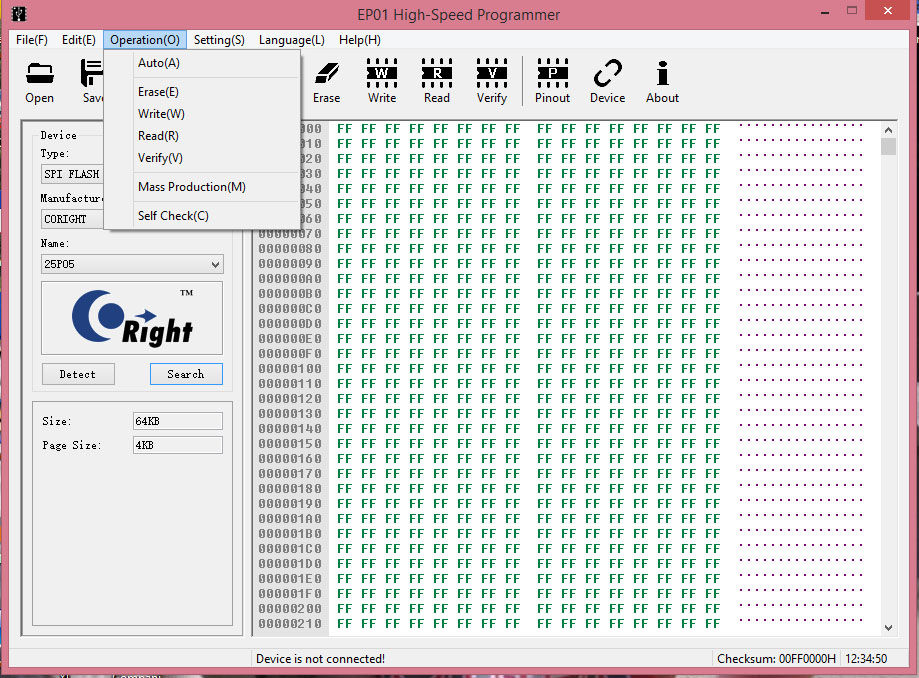Open the Language(L) menu
Viewport: 919px width, 678px height.
(x=292, y=40)
